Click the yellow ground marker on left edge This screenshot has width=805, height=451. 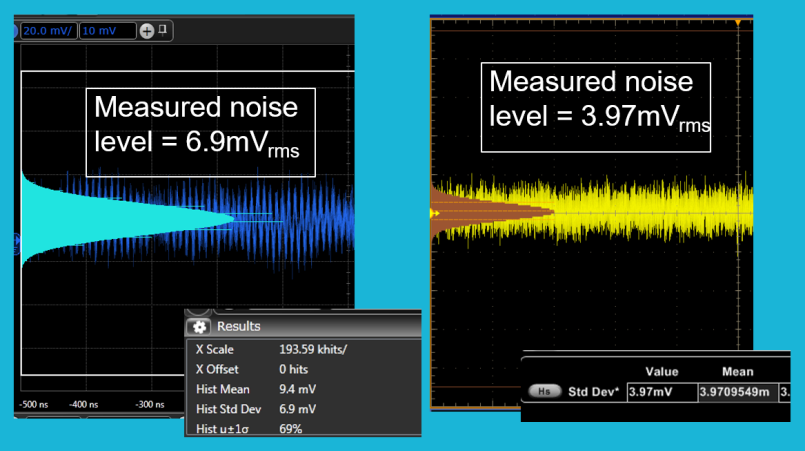coord(435,212)
